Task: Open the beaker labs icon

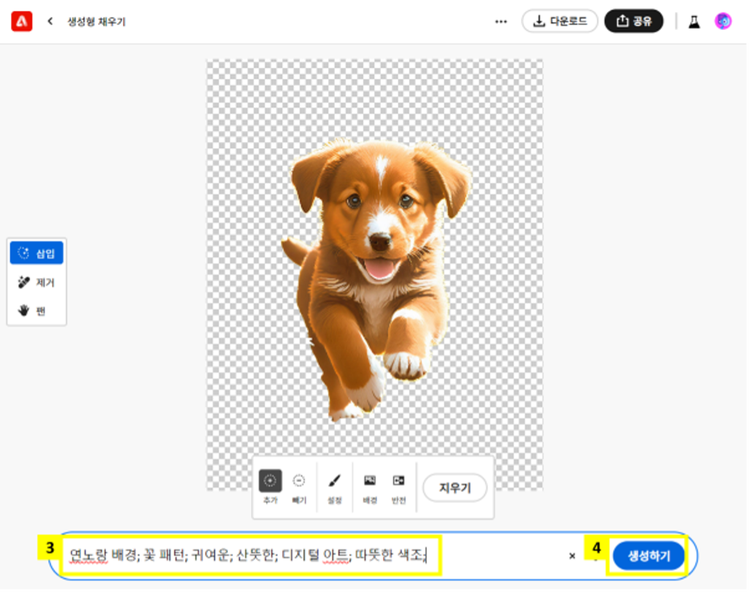Action: point(694,21)
